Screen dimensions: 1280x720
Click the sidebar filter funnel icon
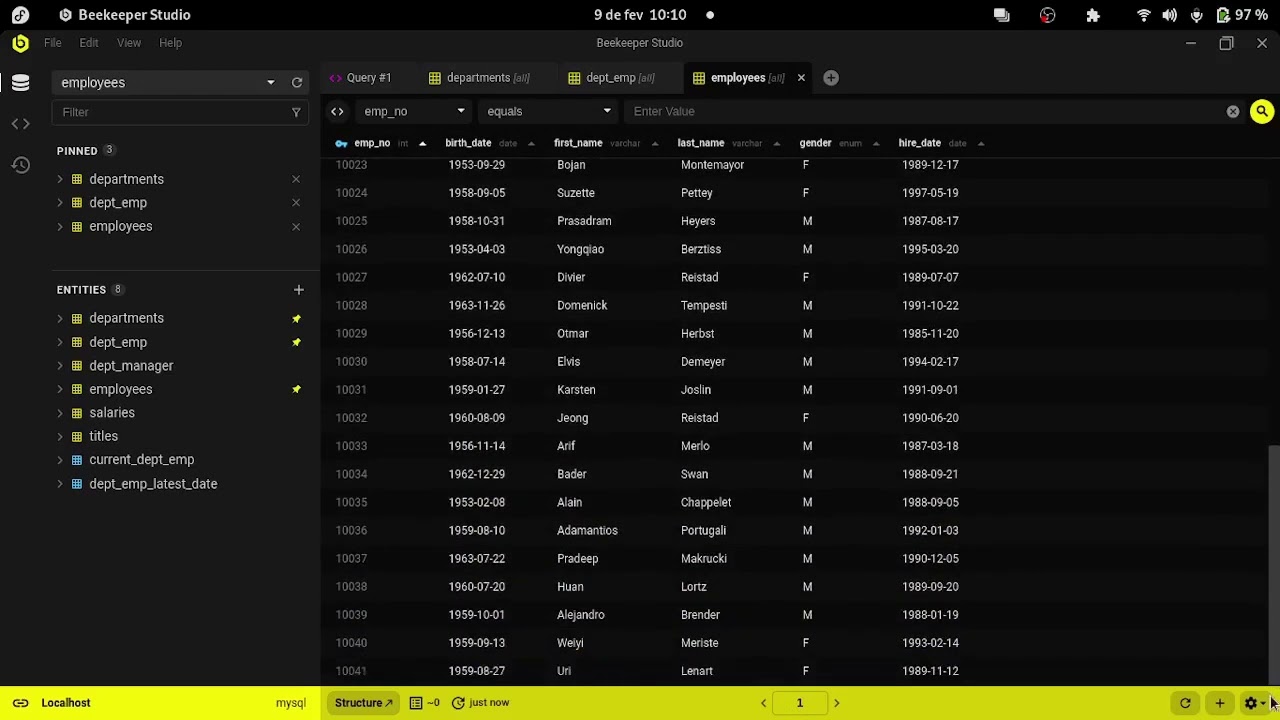[x=296, y=112]
